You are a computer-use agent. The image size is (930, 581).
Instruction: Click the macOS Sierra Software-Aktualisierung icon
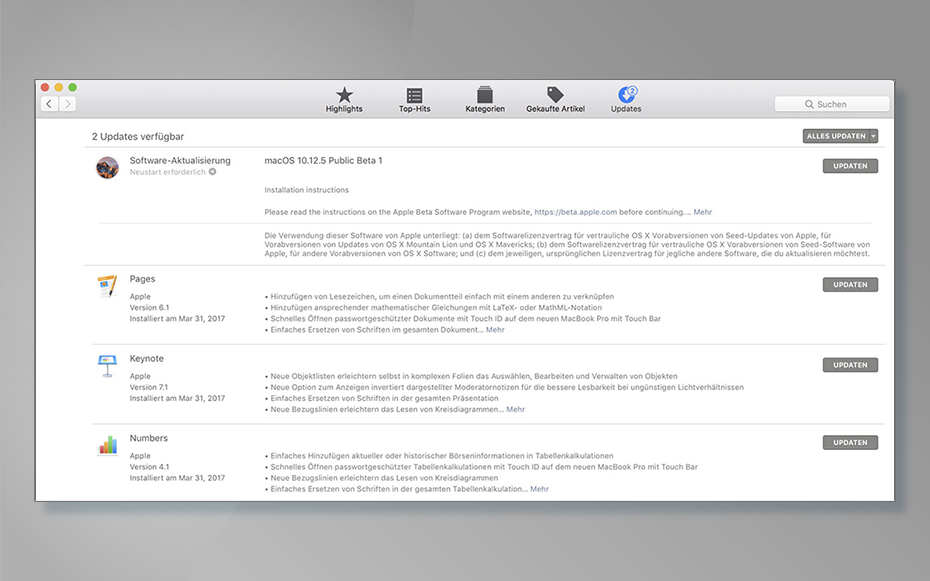(107, 167)
